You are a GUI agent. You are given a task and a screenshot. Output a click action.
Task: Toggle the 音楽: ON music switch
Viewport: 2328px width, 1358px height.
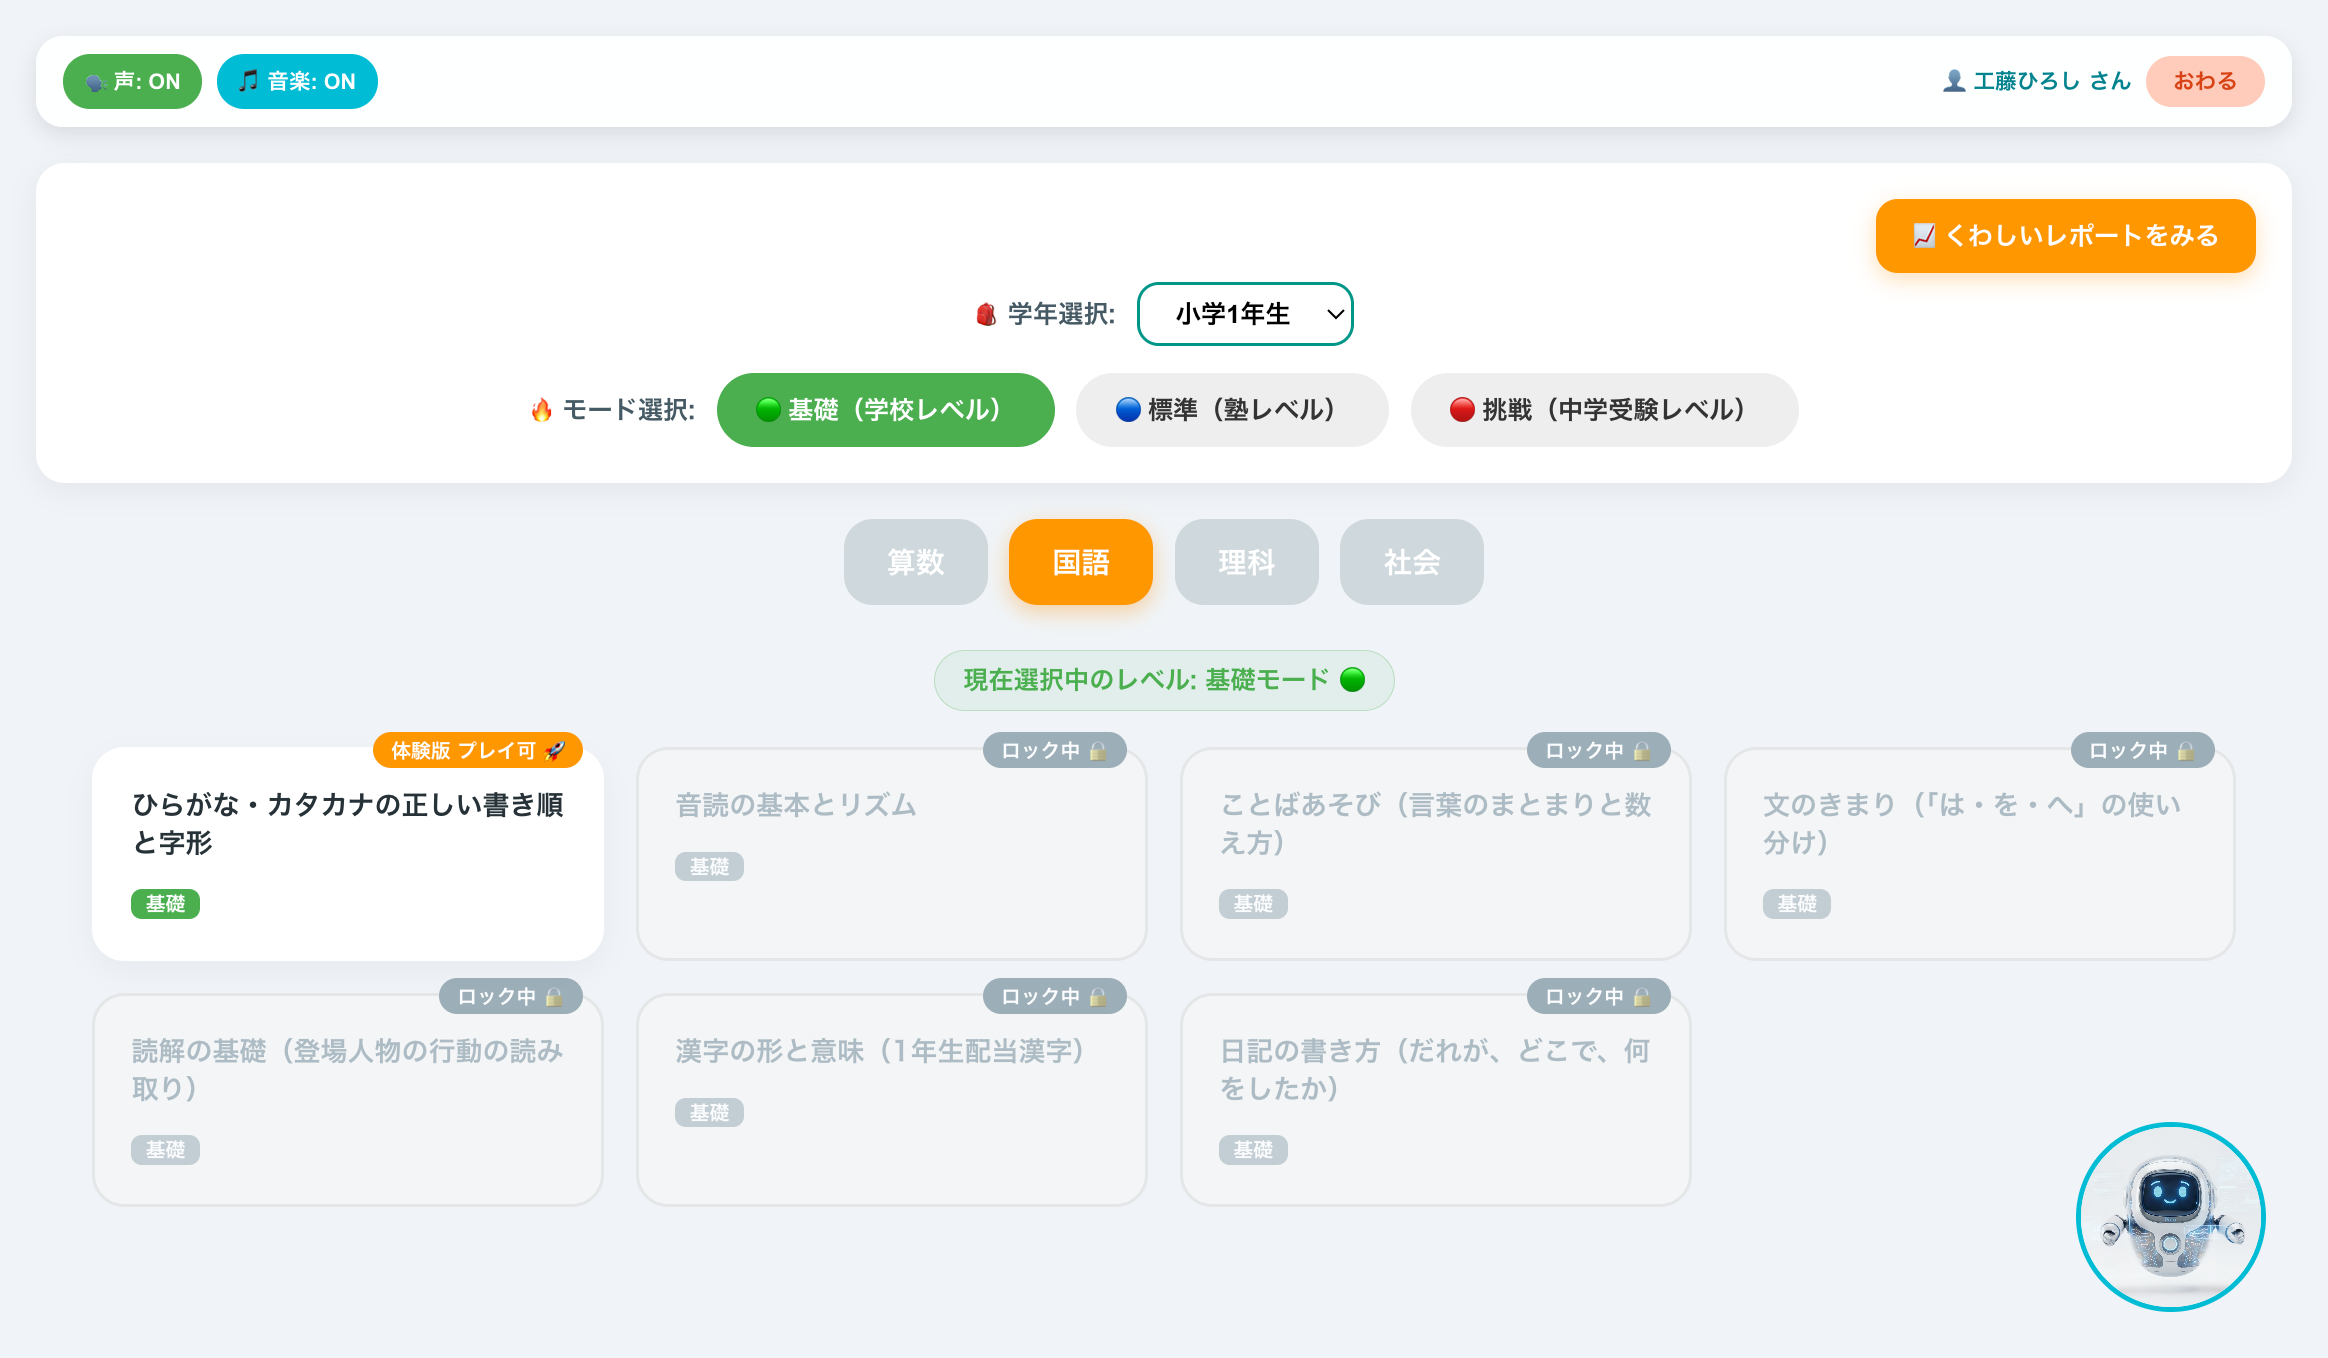click(x=297, y=81)
